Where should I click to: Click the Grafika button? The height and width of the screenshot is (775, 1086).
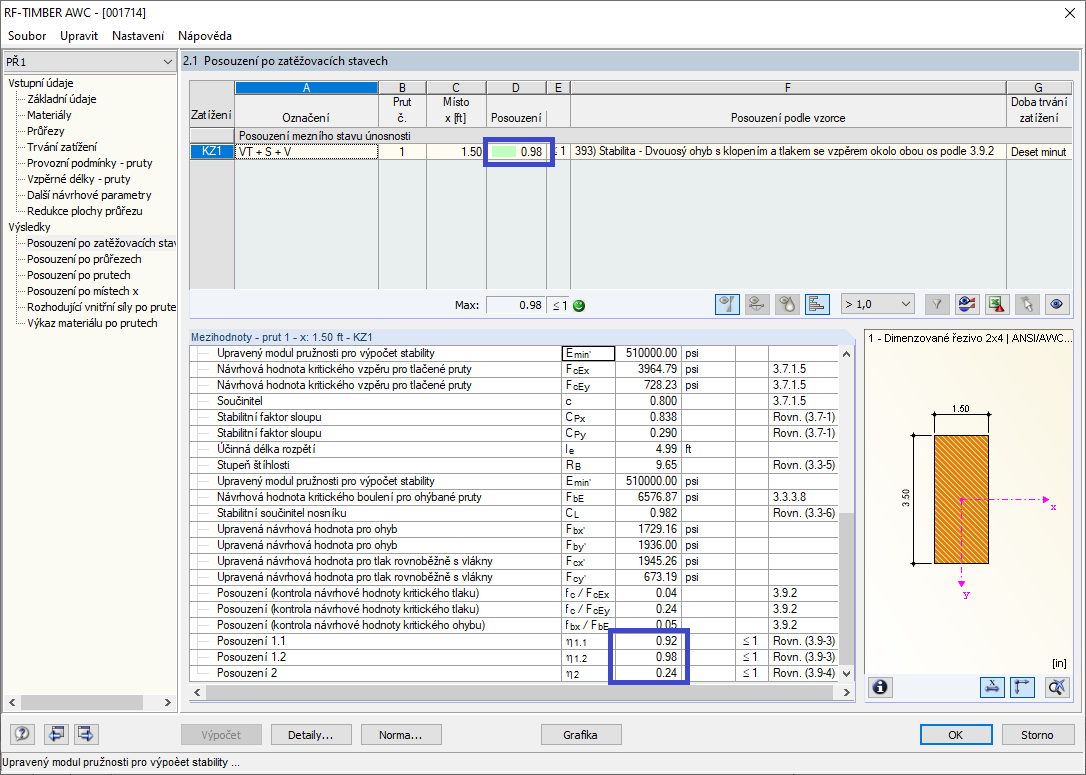click(580, 735)
